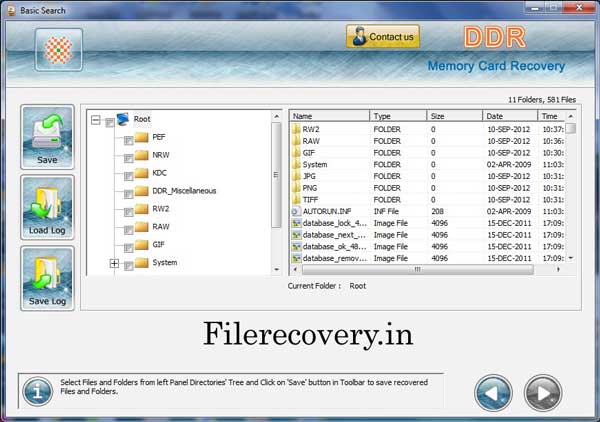Click the DDR_Miscellaneous folder icon in tree
Screen dimensions: 600x422
[142, 191]
